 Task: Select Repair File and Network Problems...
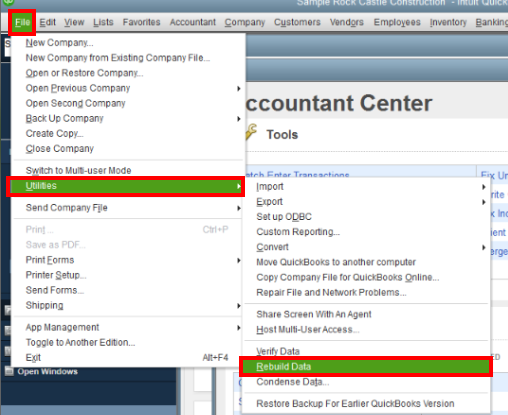tap(366, 292)
